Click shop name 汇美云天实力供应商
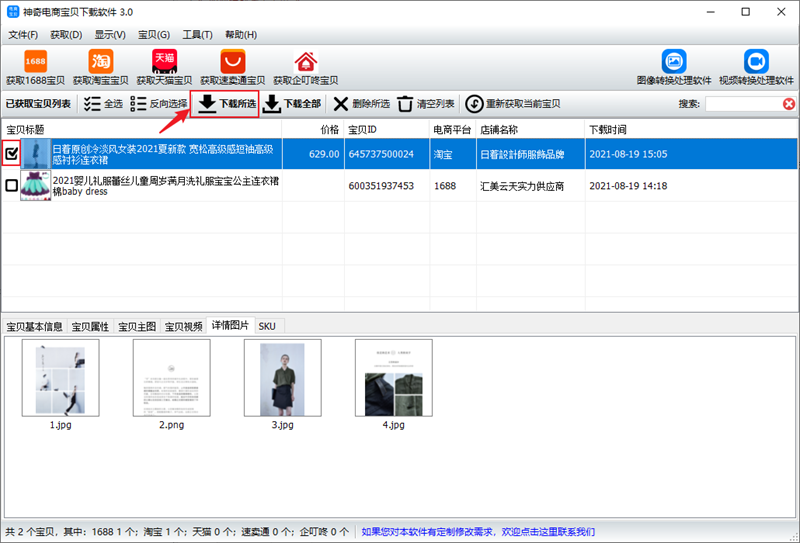This screenshot has height=543, width=800. 522,186
